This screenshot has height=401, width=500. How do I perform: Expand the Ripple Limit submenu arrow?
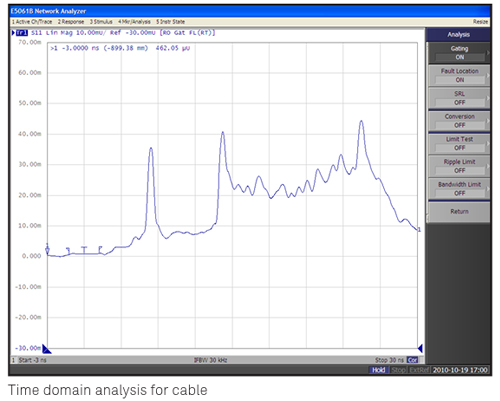pos(488,166)
